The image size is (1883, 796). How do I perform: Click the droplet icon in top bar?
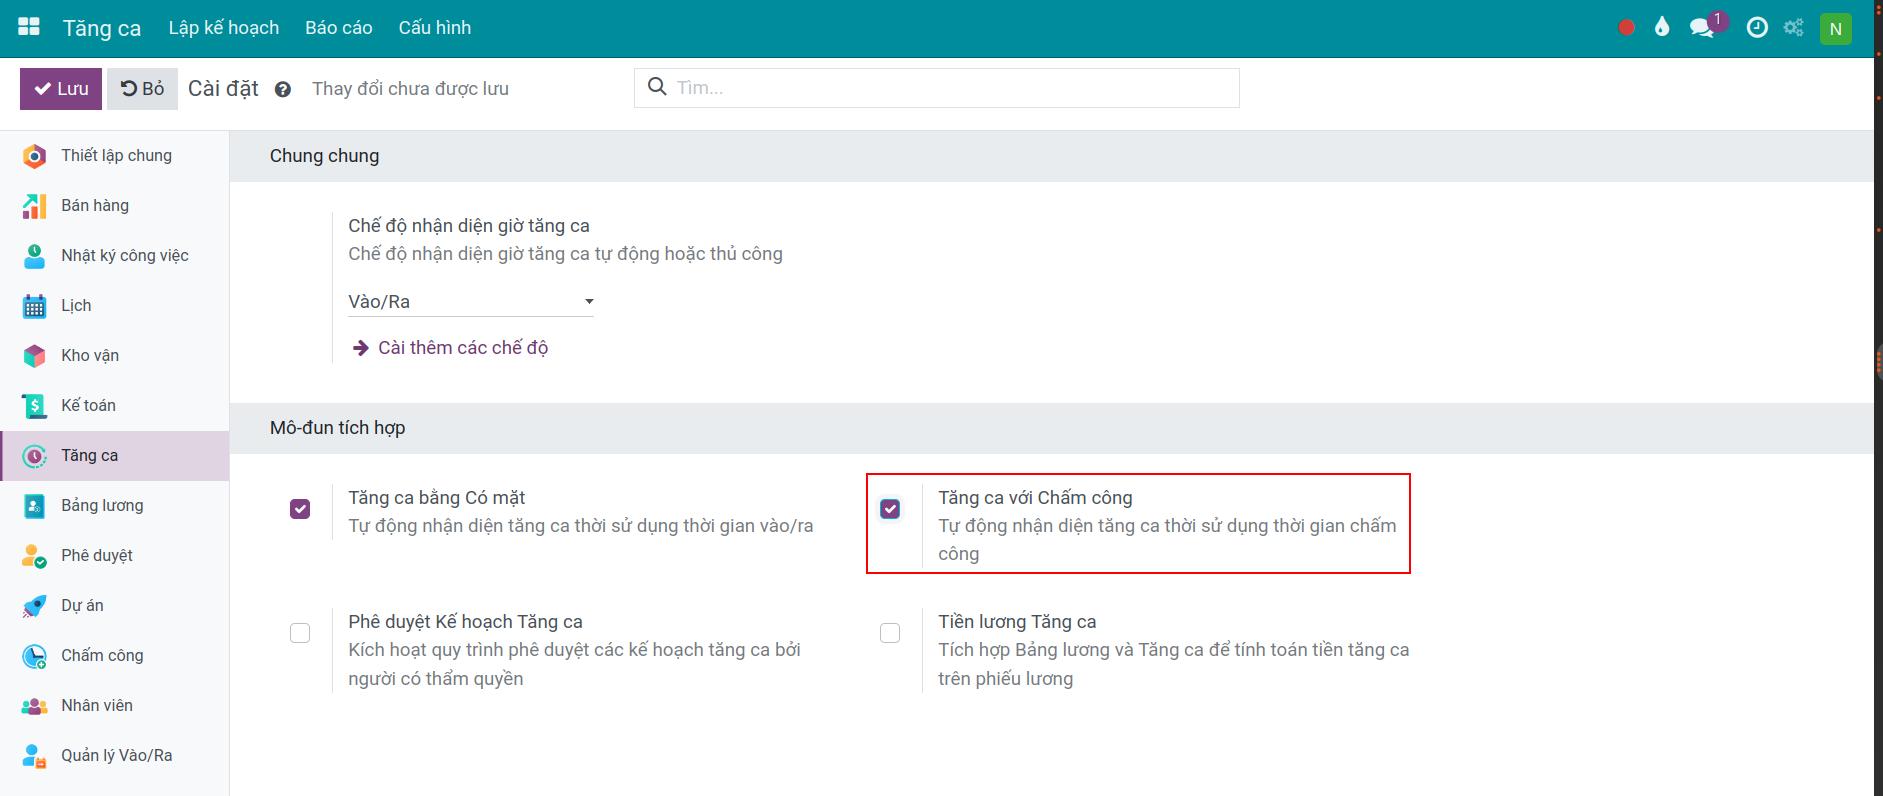(x=1662, y=28)
